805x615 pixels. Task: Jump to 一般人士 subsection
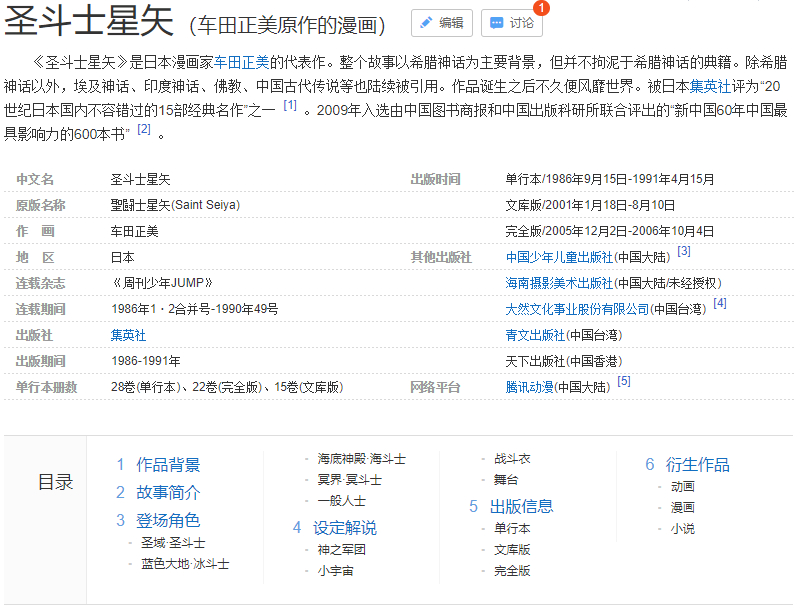coord(341,501)
